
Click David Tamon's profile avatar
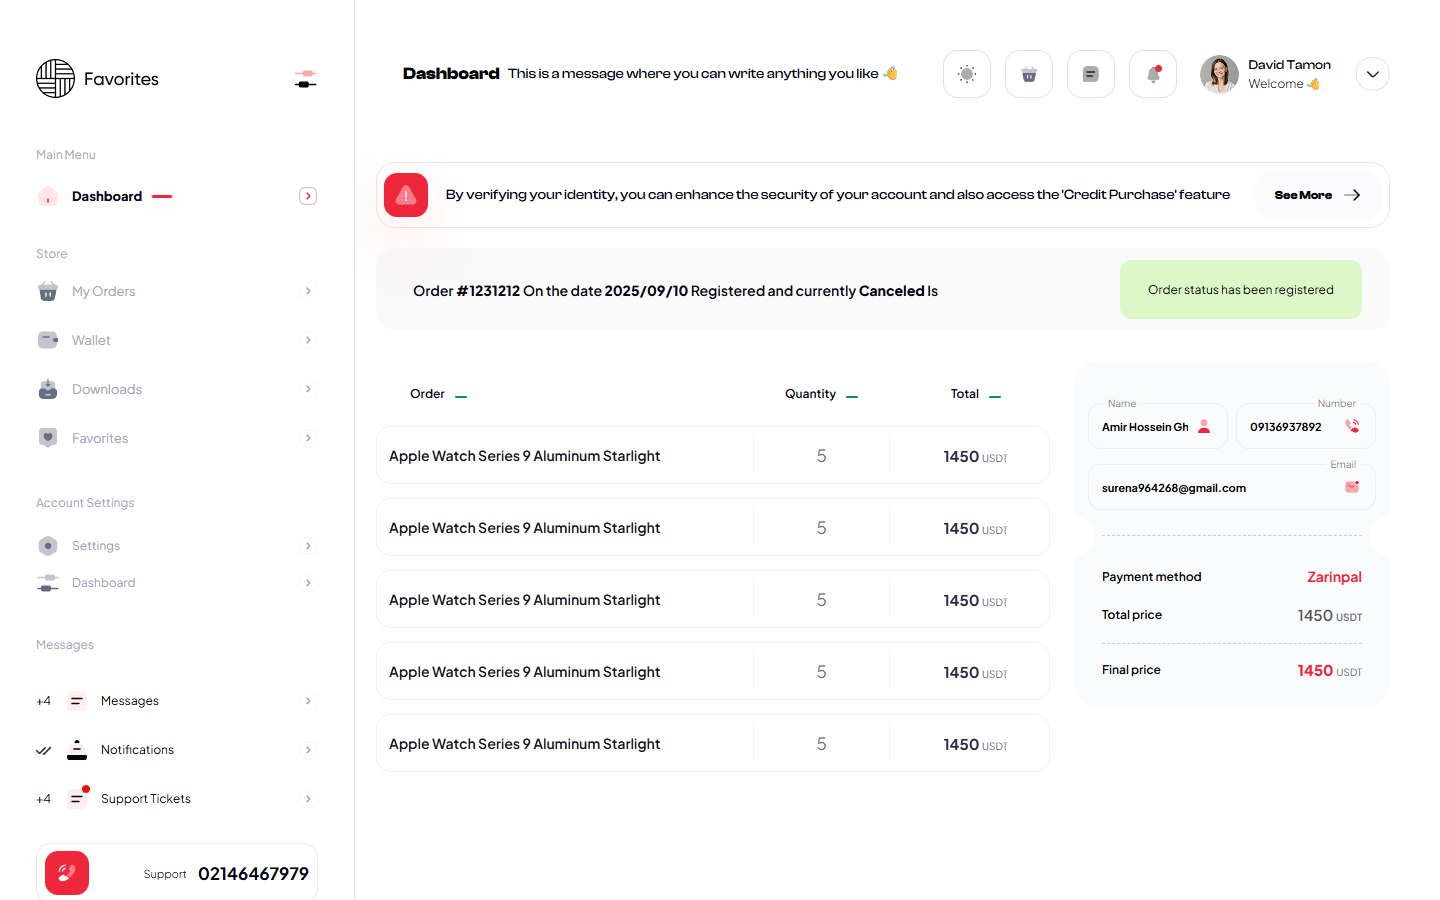pos(1219,74)
